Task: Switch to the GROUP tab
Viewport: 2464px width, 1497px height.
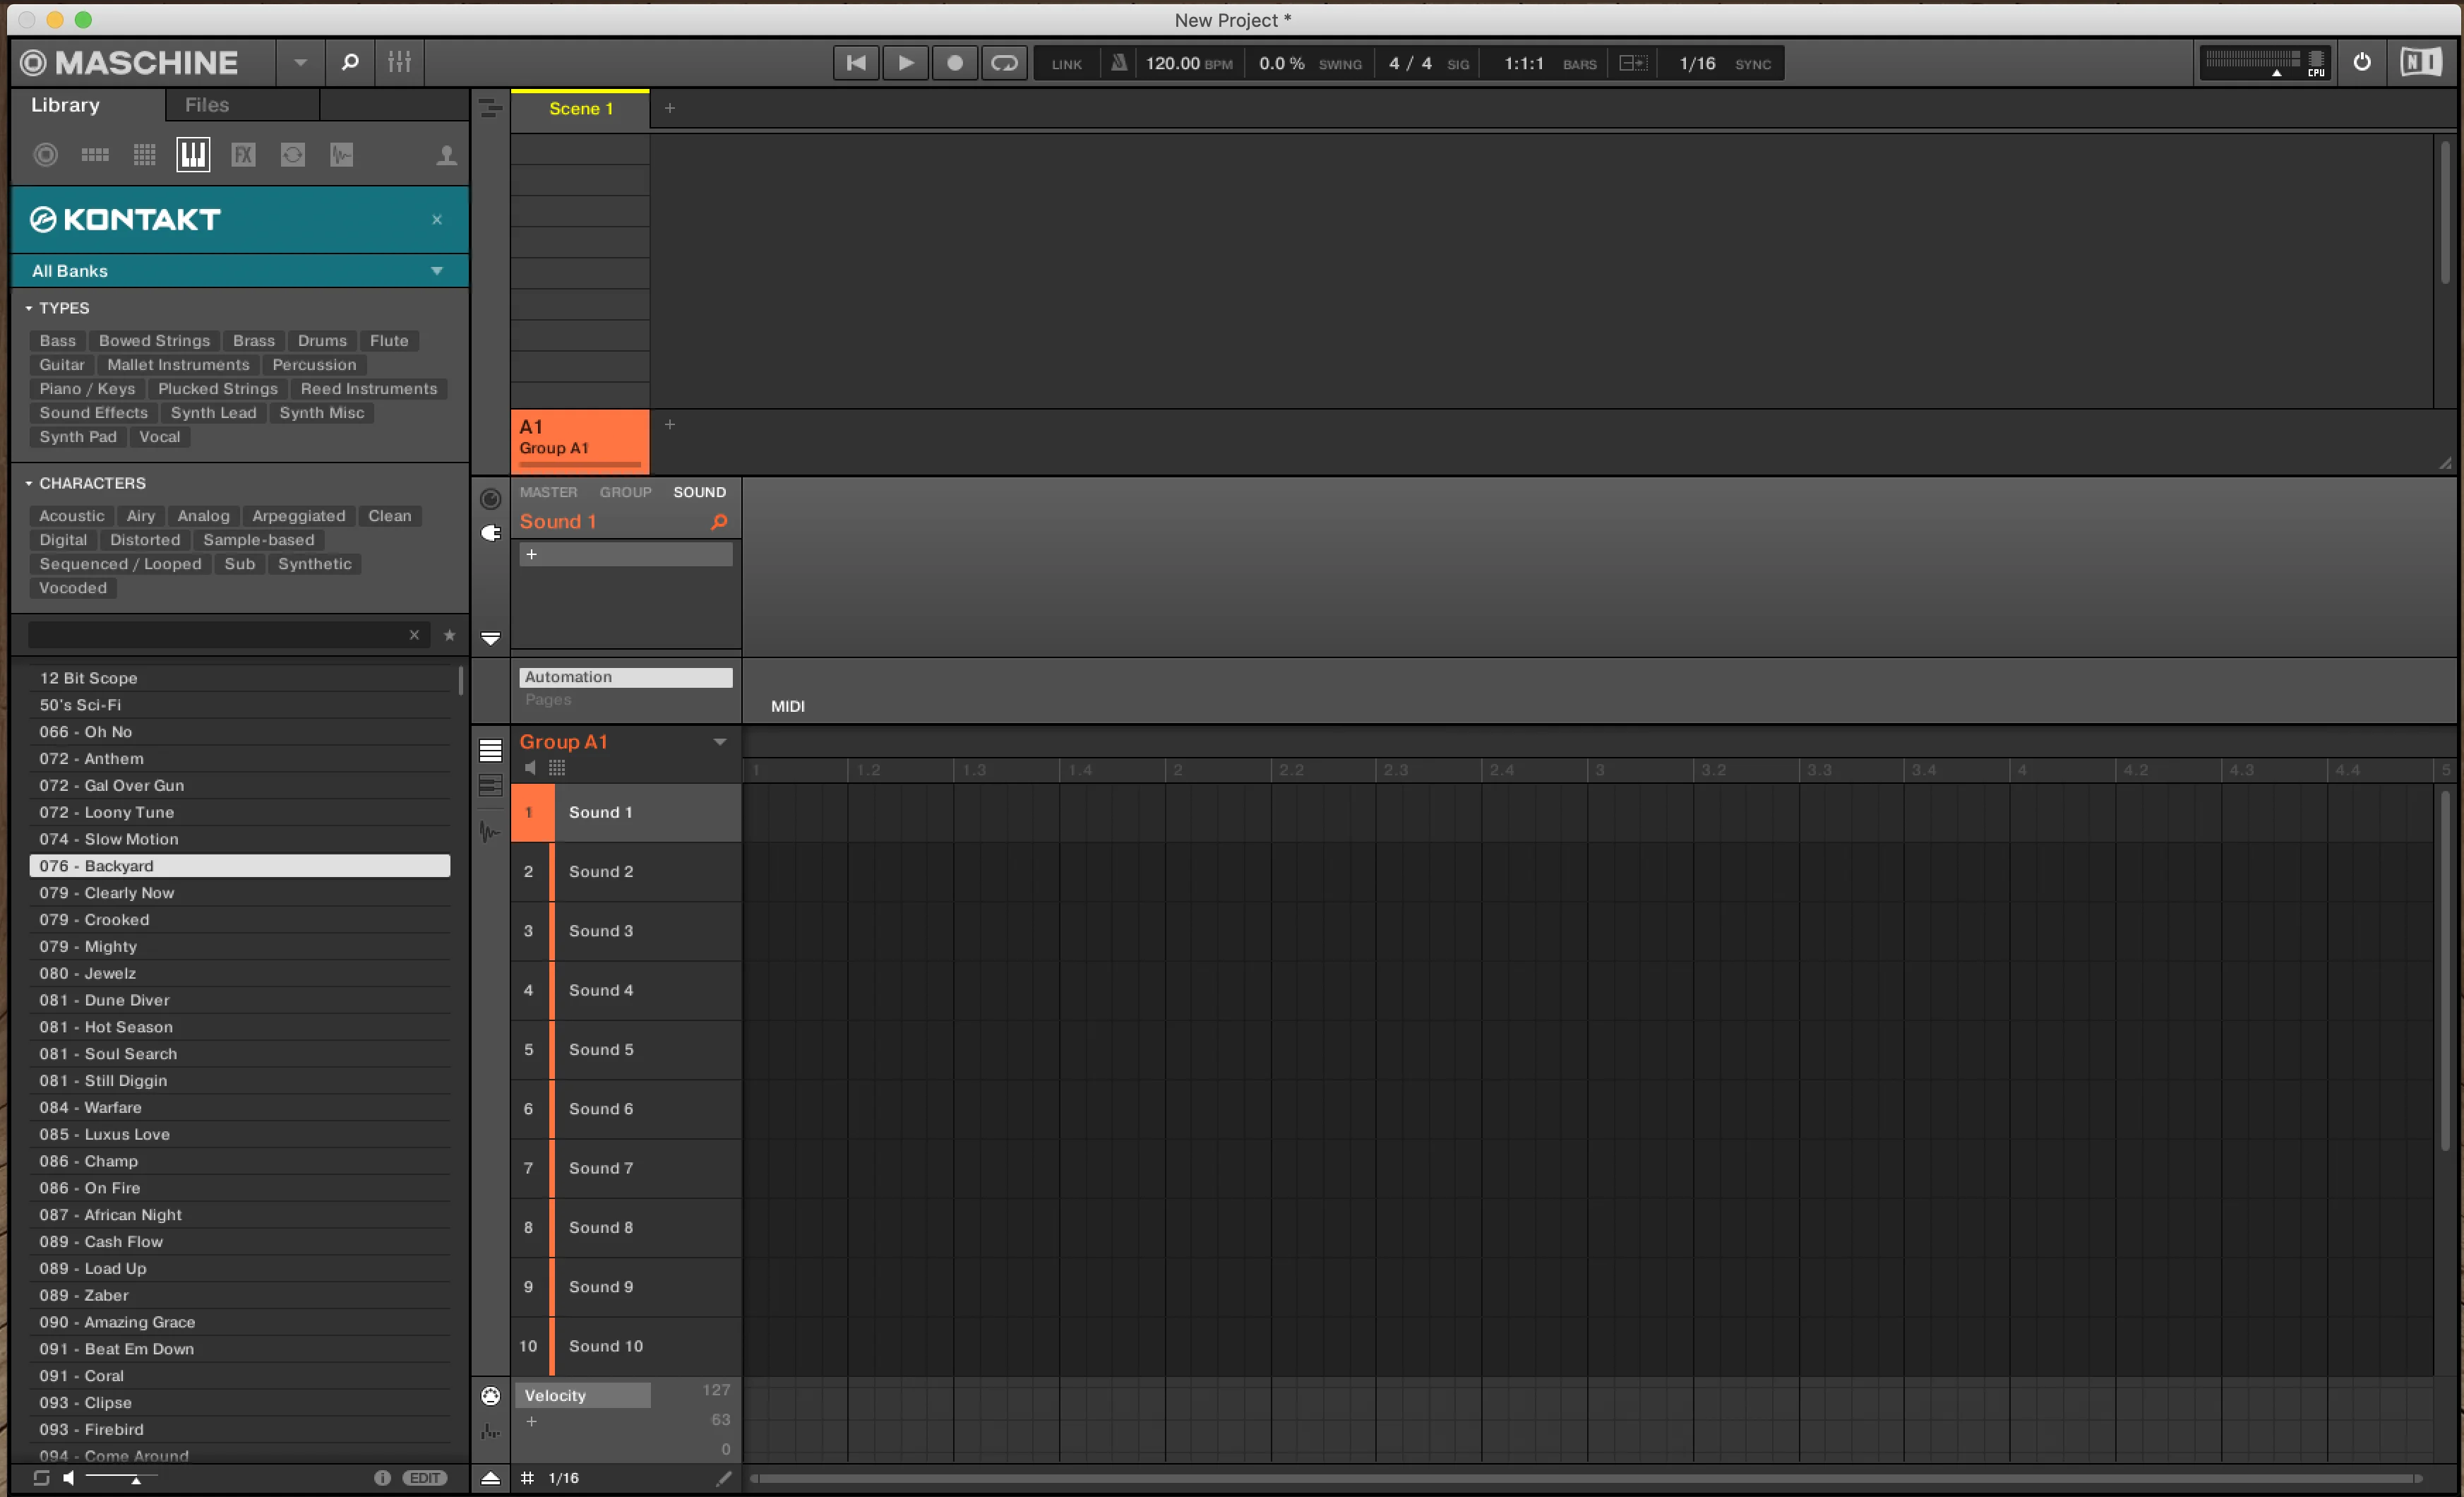Action: click(625, 492)
